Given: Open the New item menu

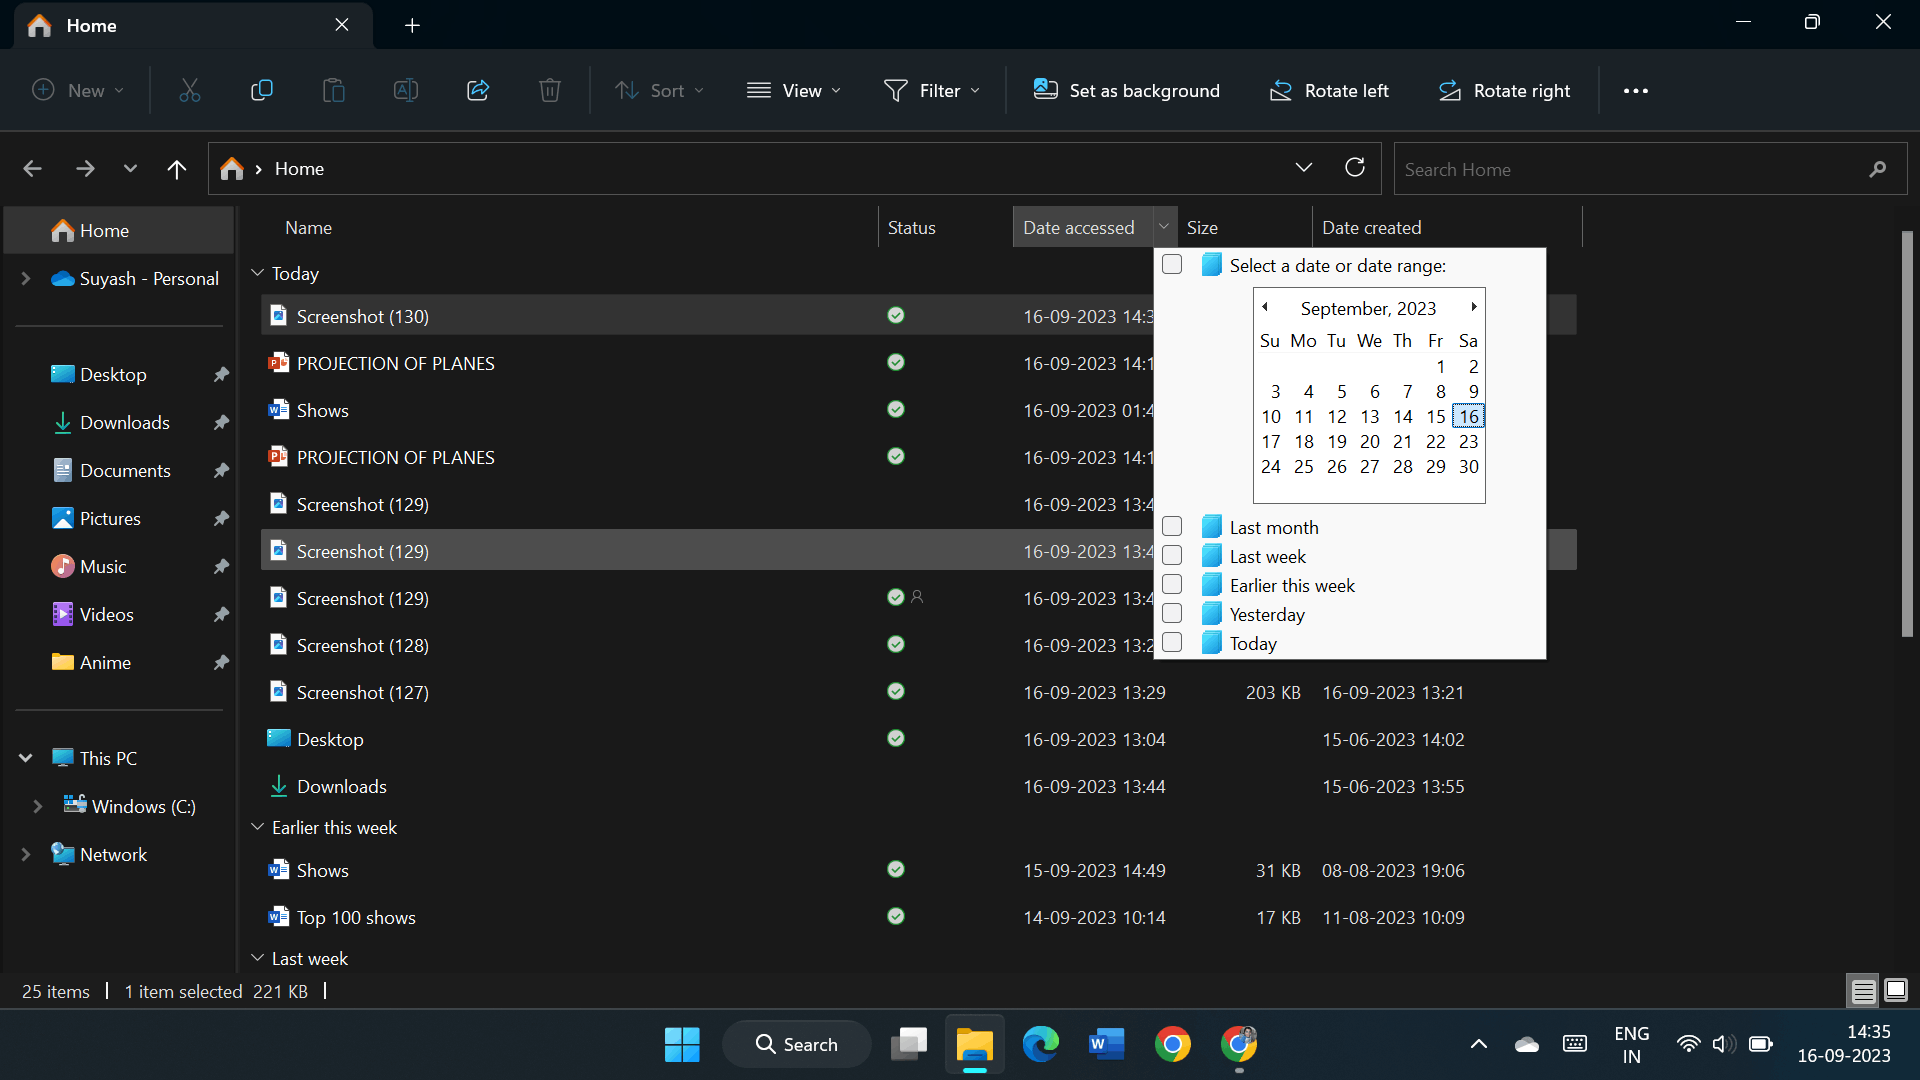Looking at the screenshot, I should [x=78, y=91].
